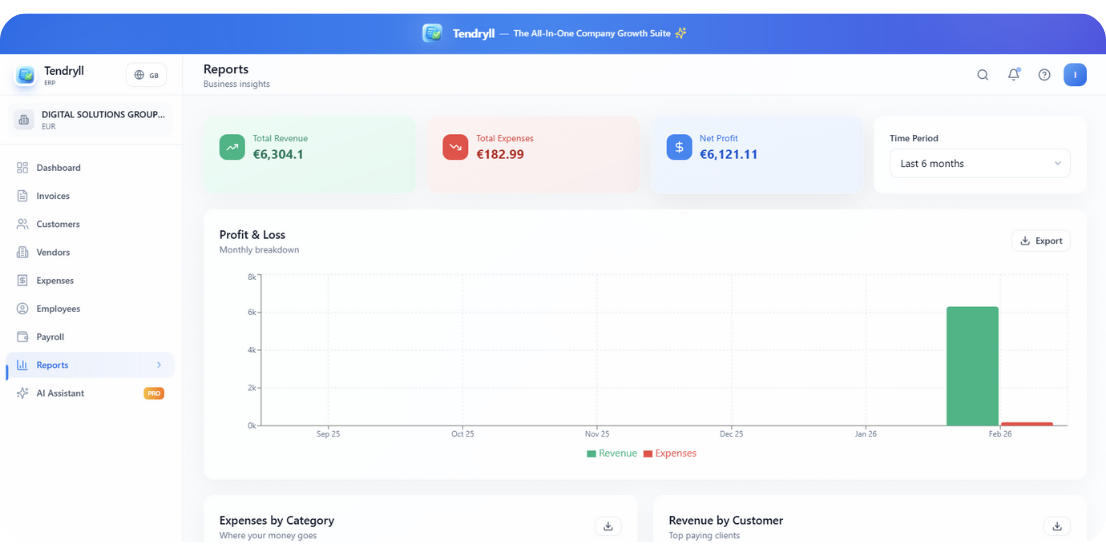Download the Revenue by Customer report
The width and height of the screenshot is (1106, 556).
pyautogui.click(x=1056, y=526)
